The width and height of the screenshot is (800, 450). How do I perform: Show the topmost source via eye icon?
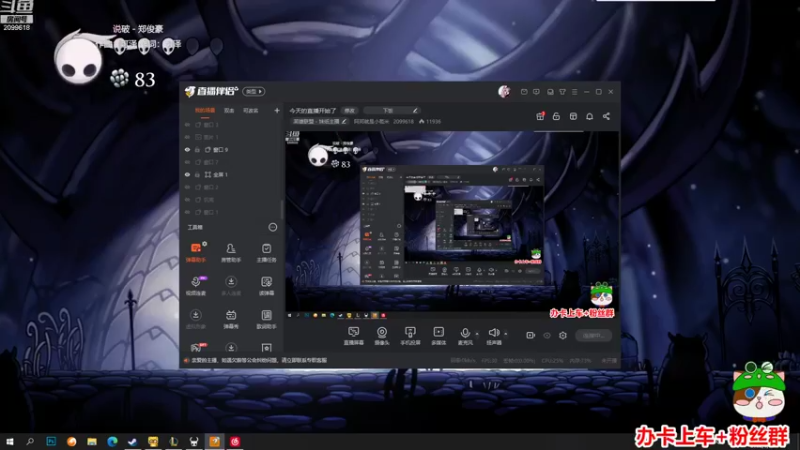(x=187, y=124)
